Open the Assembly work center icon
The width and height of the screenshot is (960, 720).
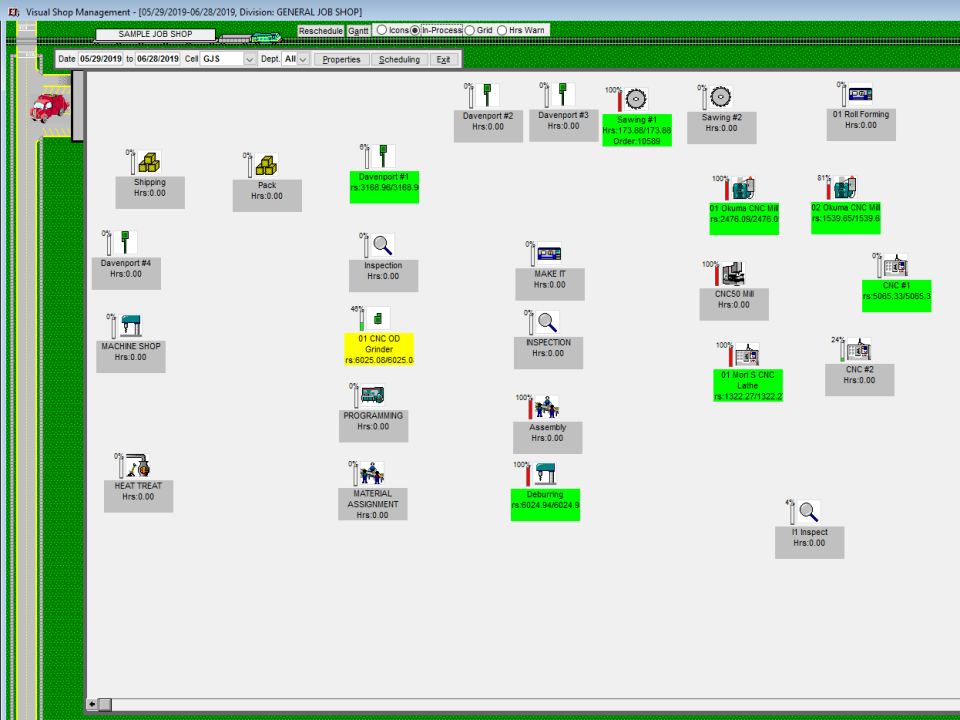pos(545,407)
